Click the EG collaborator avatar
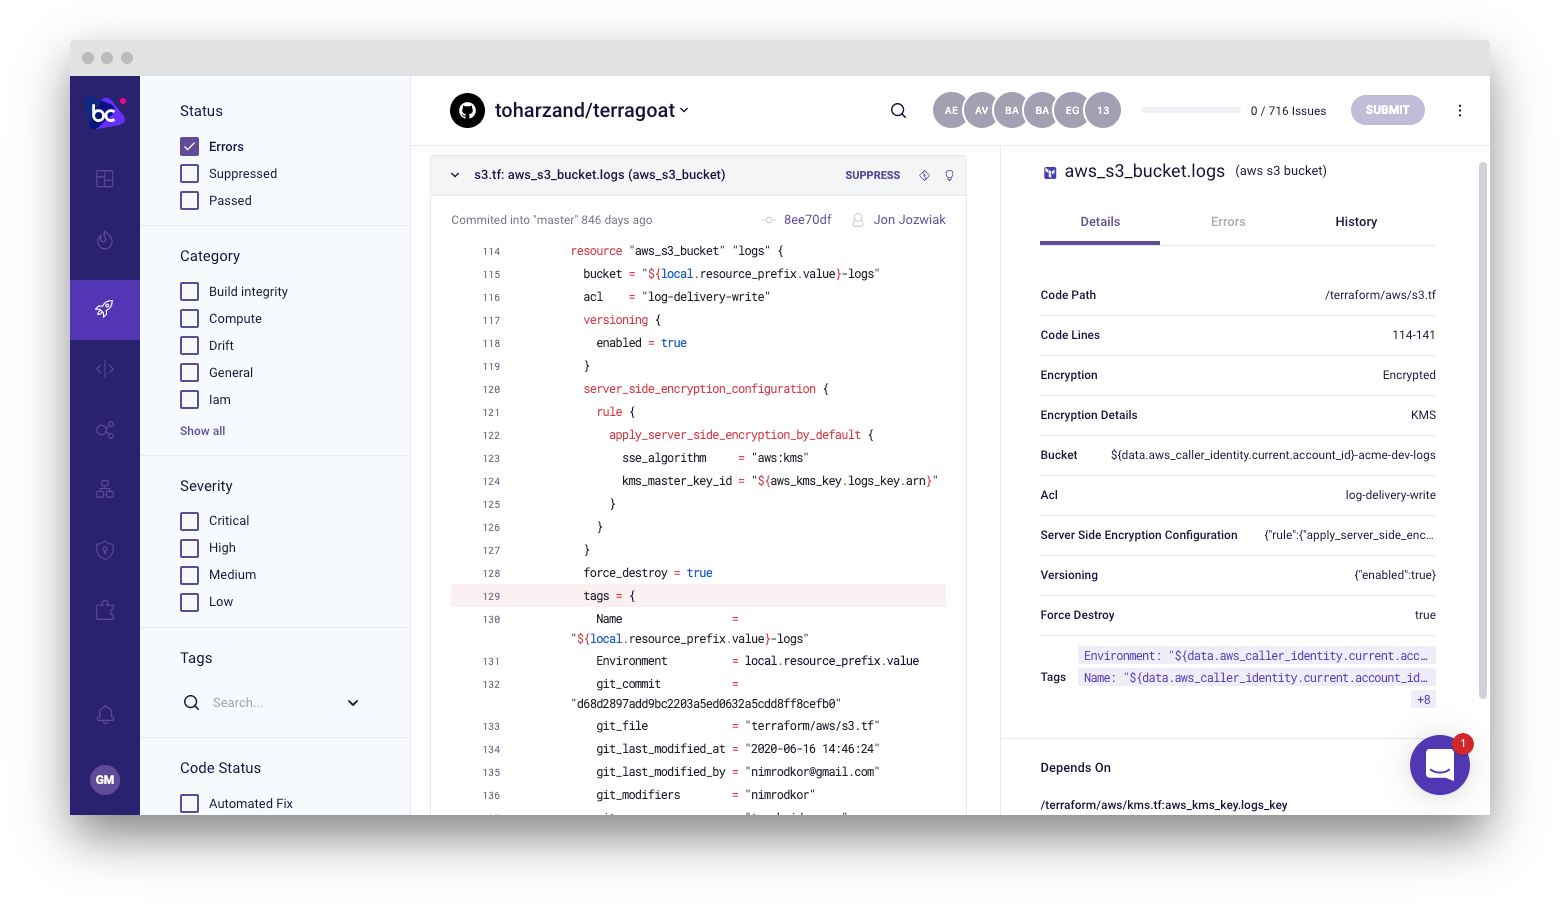Image resolution: width=1560 pixels, height=915 pixels. pyautogui.click(x=1072, y=110)
